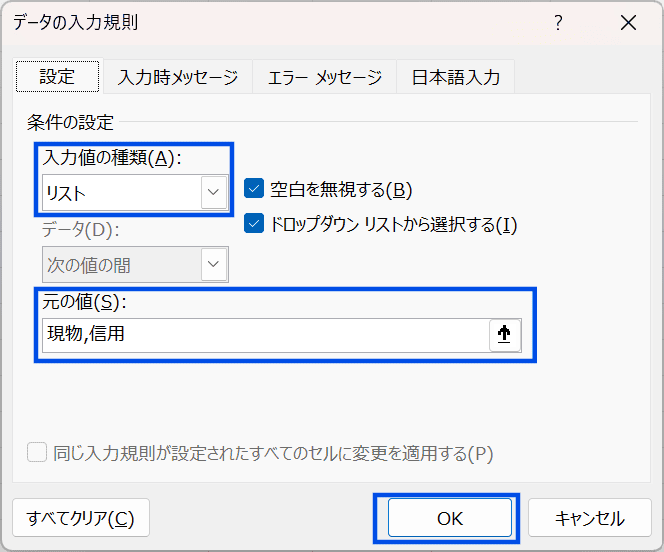This screenshot has height=552, width=664.
Task: Click the 空白を無視する label text
Action: tap(341, 189)
